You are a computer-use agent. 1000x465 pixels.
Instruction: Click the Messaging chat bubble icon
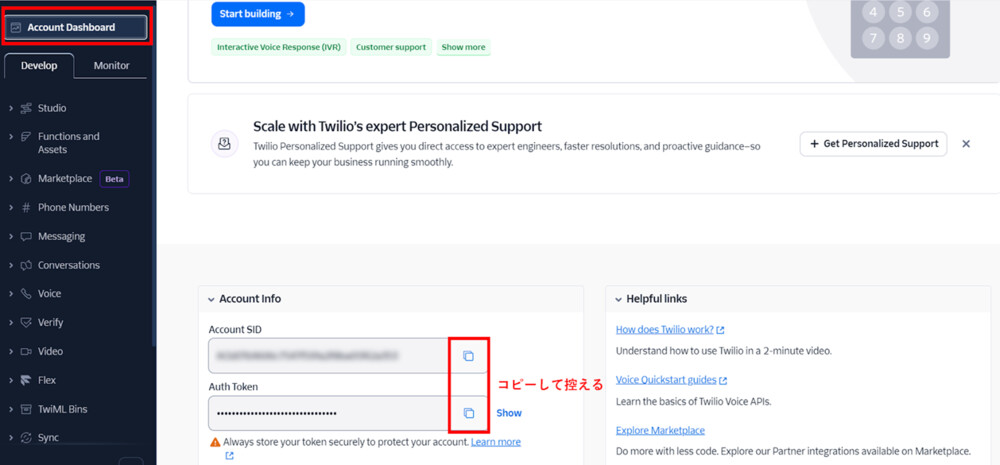pyautogui.click(x=25, y=236)
